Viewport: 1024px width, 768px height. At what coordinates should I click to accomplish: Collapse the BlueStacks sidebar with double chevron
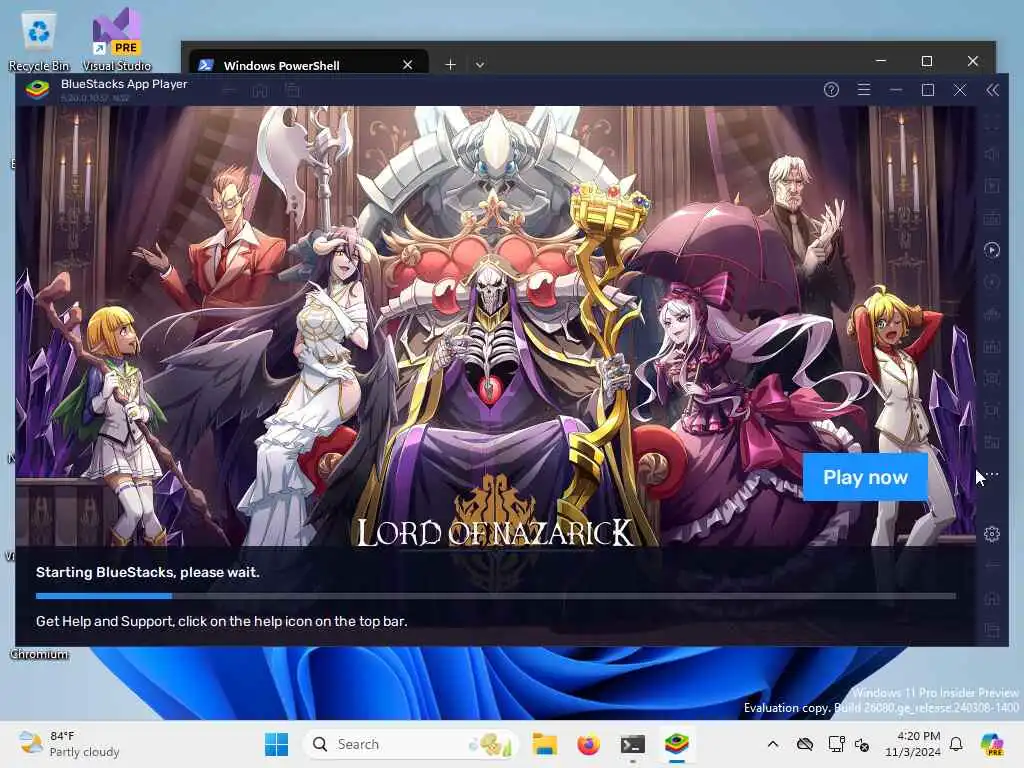point(992,90)
